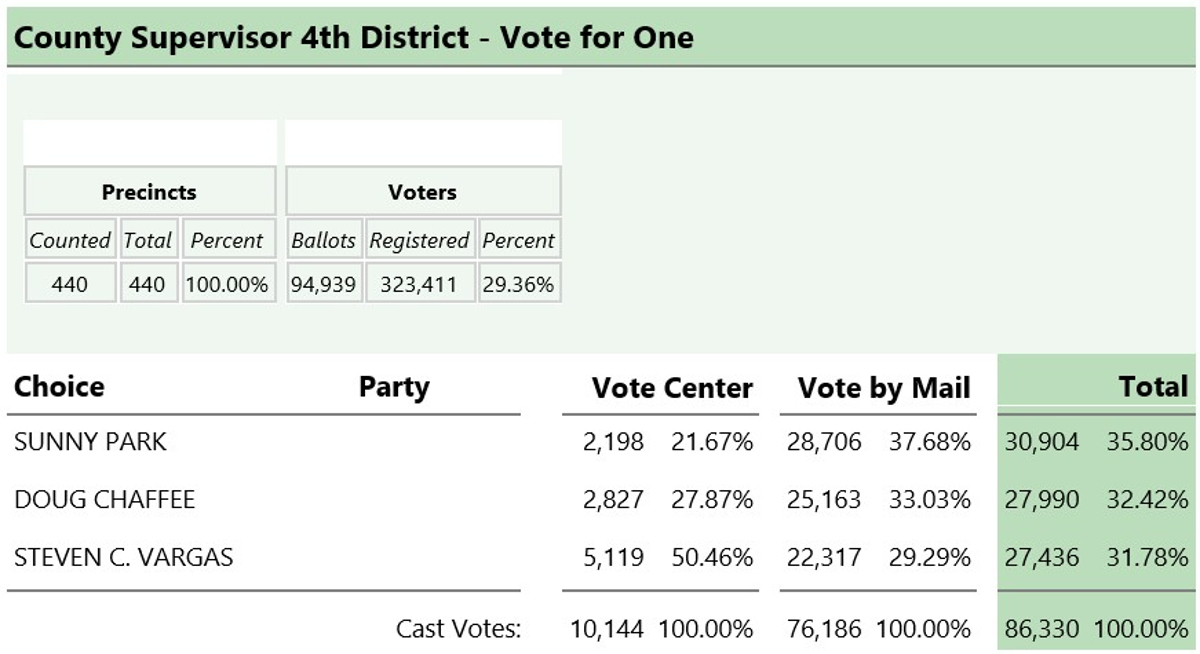Click Doug Chaffee's Vote by Mail count 25,163

pyautogui.click(x=824, y=500)
